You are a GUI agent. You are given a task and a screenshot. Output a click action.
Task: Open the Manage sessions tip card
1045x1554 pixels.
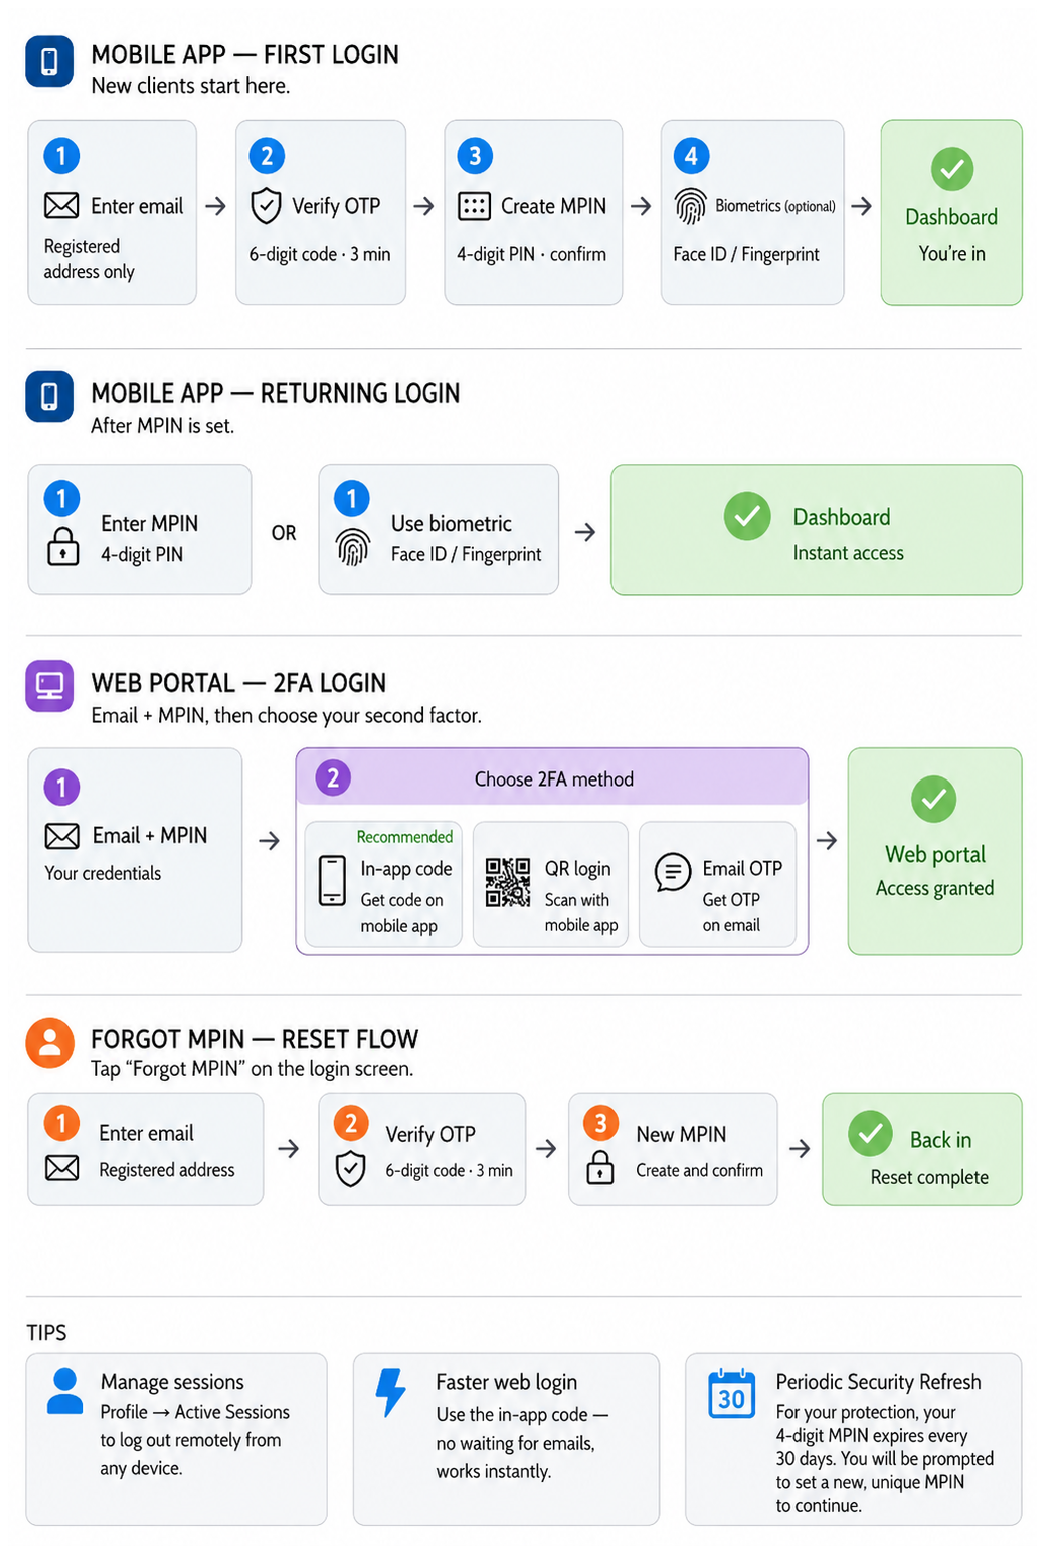(177, 1439)
